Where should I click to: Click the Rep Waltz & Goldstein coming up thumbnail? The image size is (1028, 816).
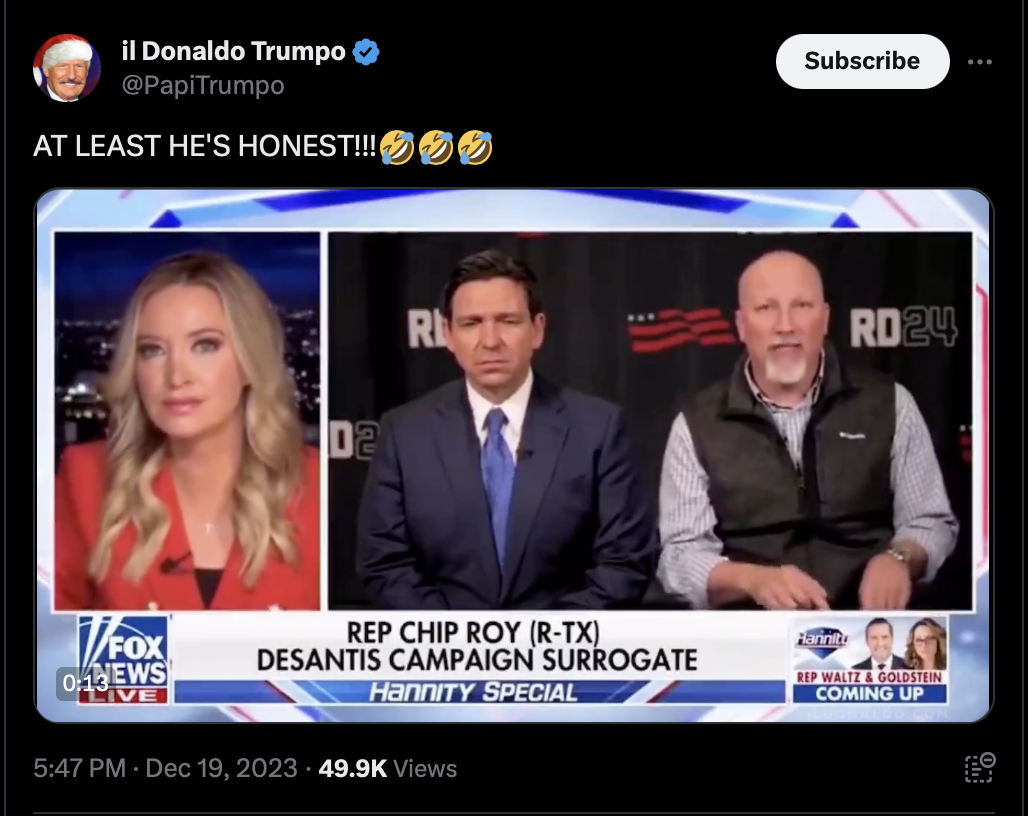tap(869, 659)
